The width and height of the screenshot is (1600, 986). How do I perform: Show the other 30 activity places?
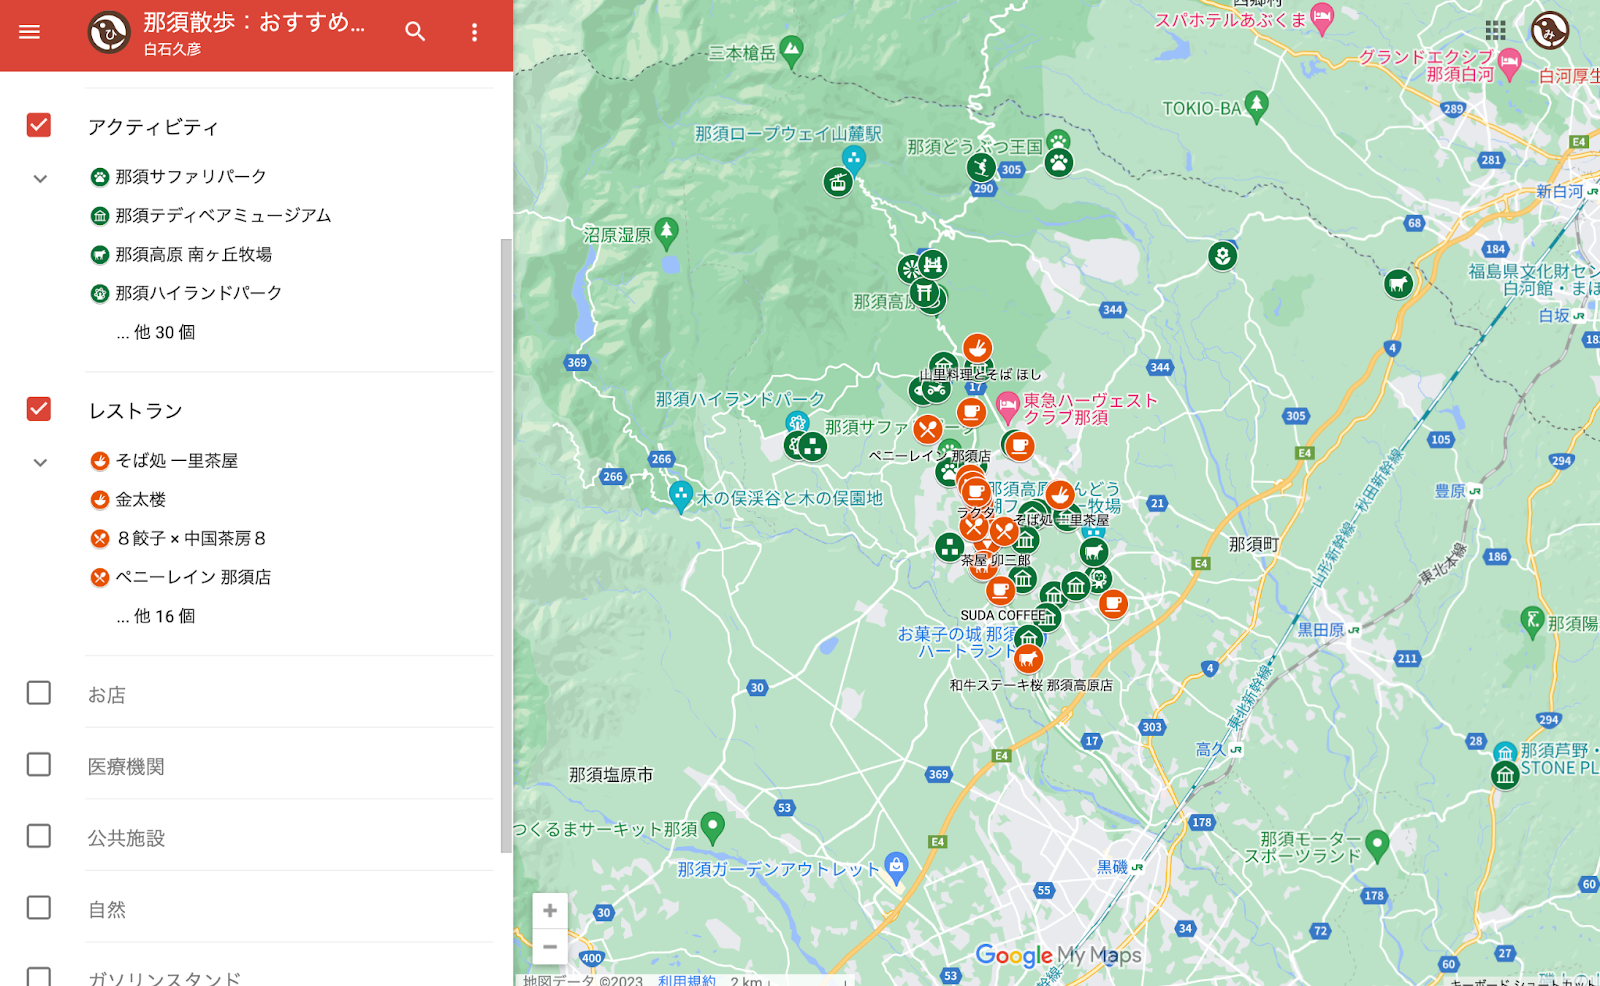pos(156,332)
